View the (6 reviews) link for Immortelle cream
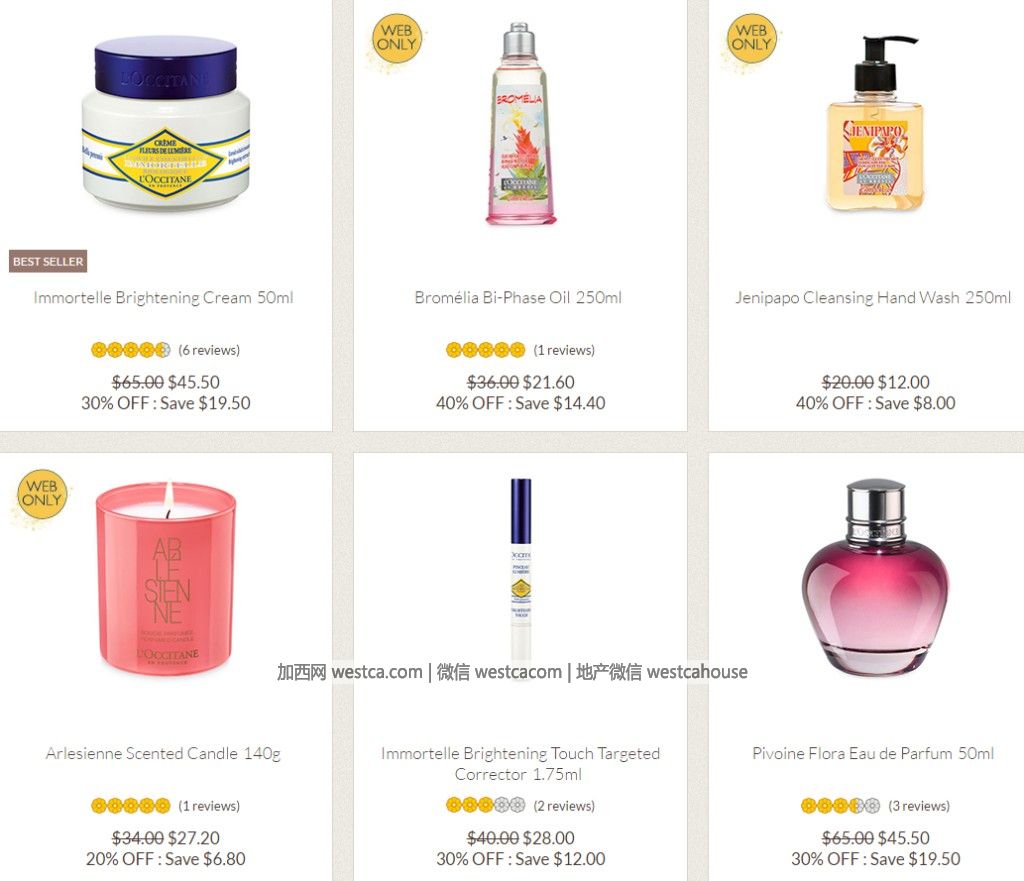This screenshot has height=881, width=1024. pos(209,350)
